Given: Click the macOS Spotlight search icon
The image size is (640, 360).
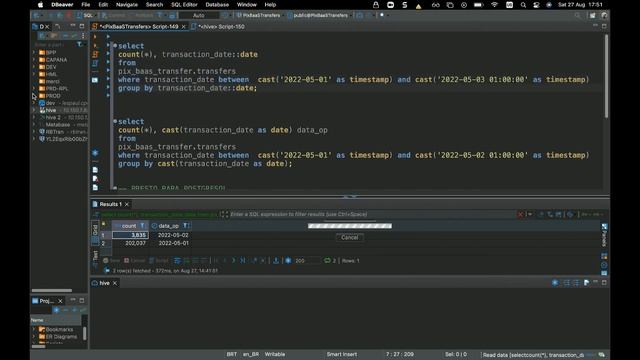Looking at the screenshot, I should [x=523, y=5].
